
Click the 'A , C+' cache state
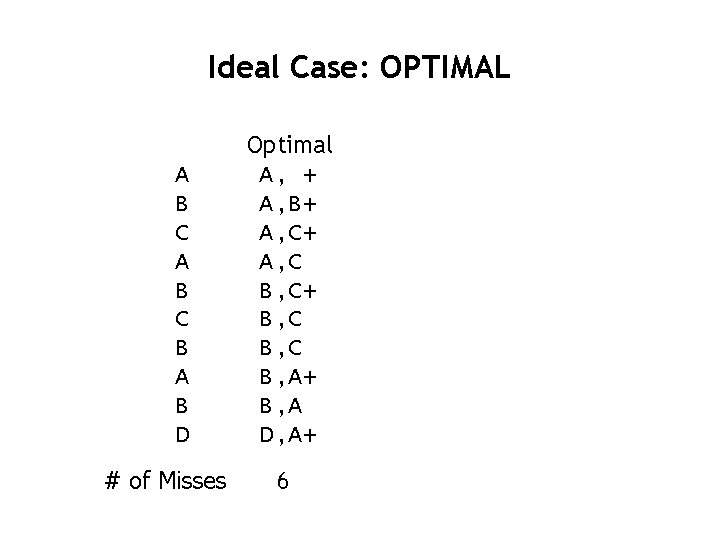tap(288, 233)
